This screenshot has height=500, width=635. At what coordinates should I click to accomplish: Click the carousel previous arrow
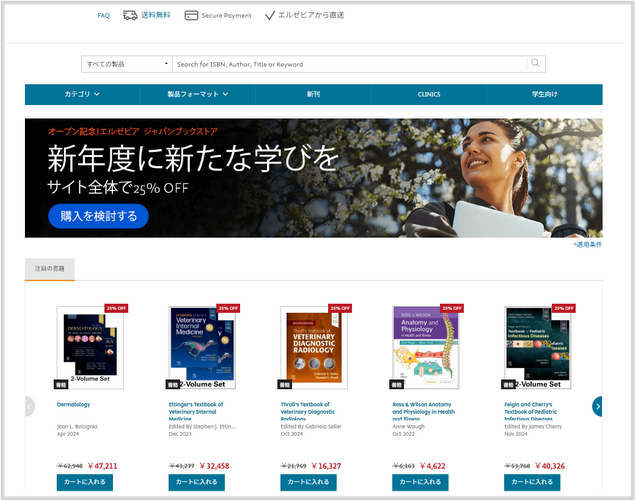click(x=30, y=406)
